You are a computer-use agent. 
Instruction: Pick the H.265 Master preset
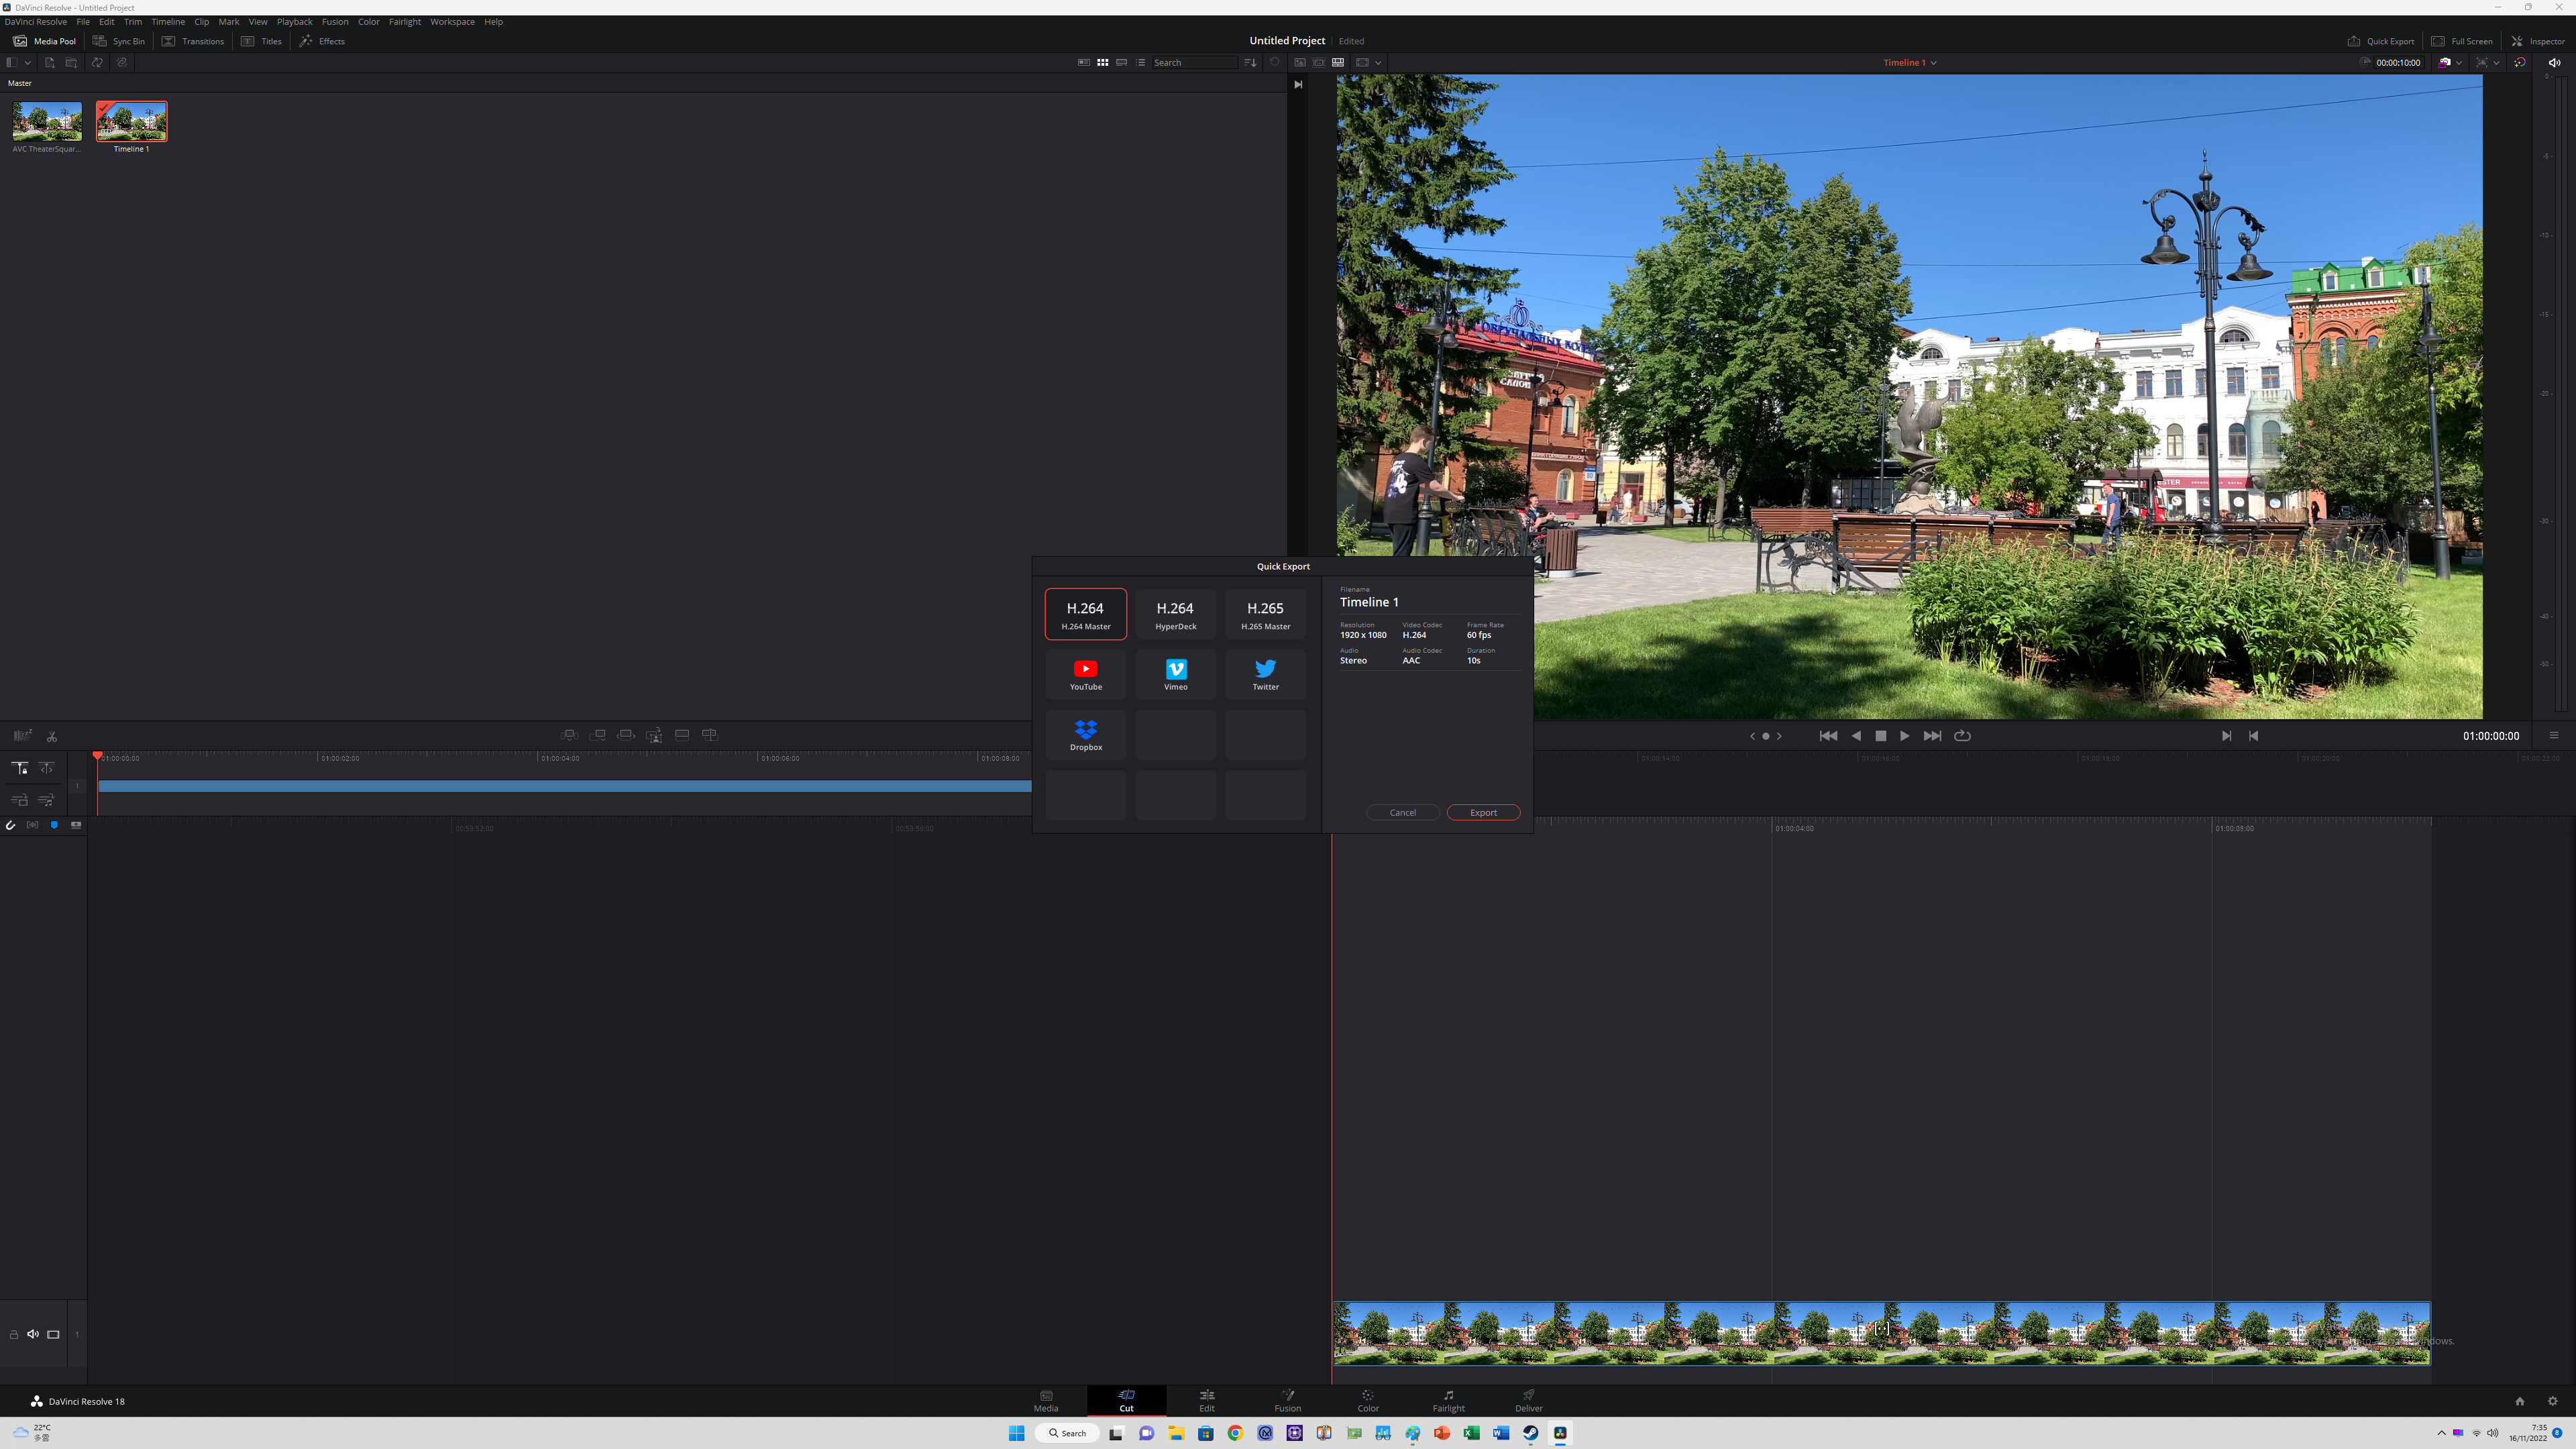pyautogui.click(x=1265, y=614)
